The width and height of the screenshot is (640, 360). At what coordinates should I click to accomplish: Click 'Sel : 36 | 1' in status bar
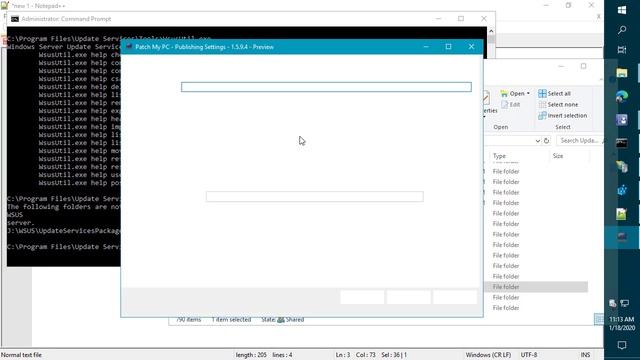tap(394, 355)
